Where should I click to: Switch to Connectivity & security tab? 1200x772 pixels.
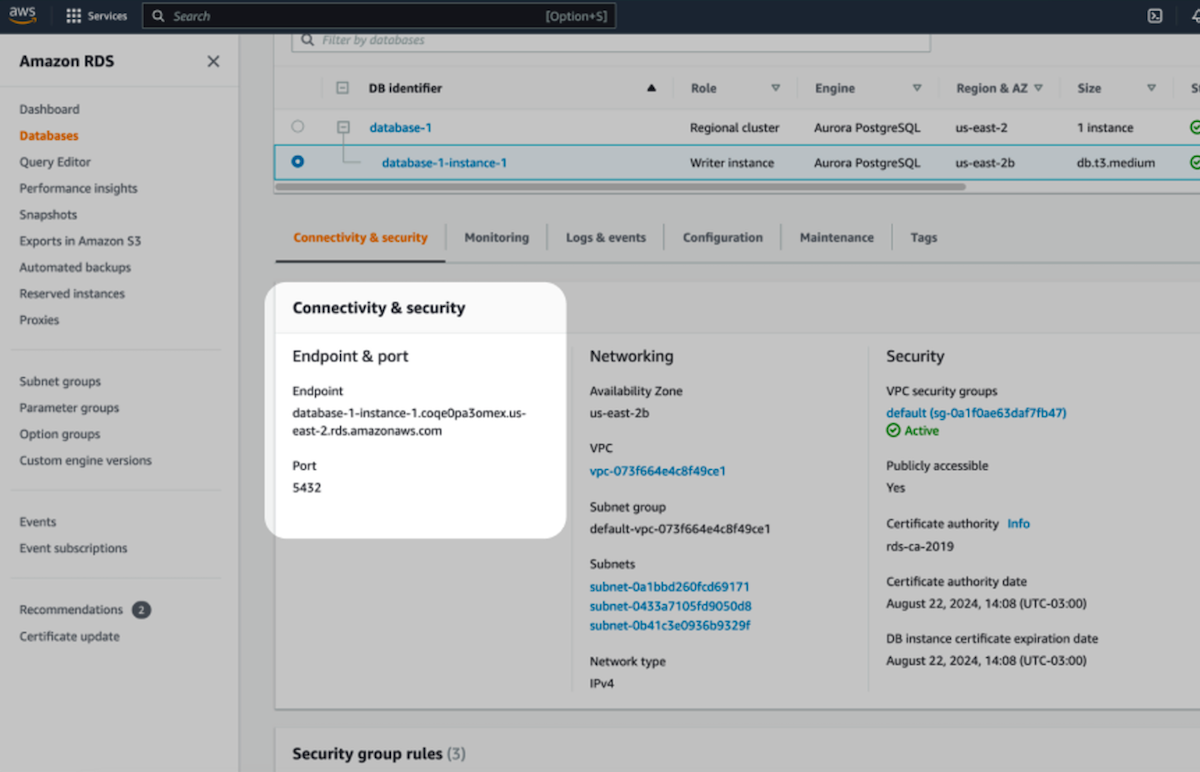(x=360, y=238)
